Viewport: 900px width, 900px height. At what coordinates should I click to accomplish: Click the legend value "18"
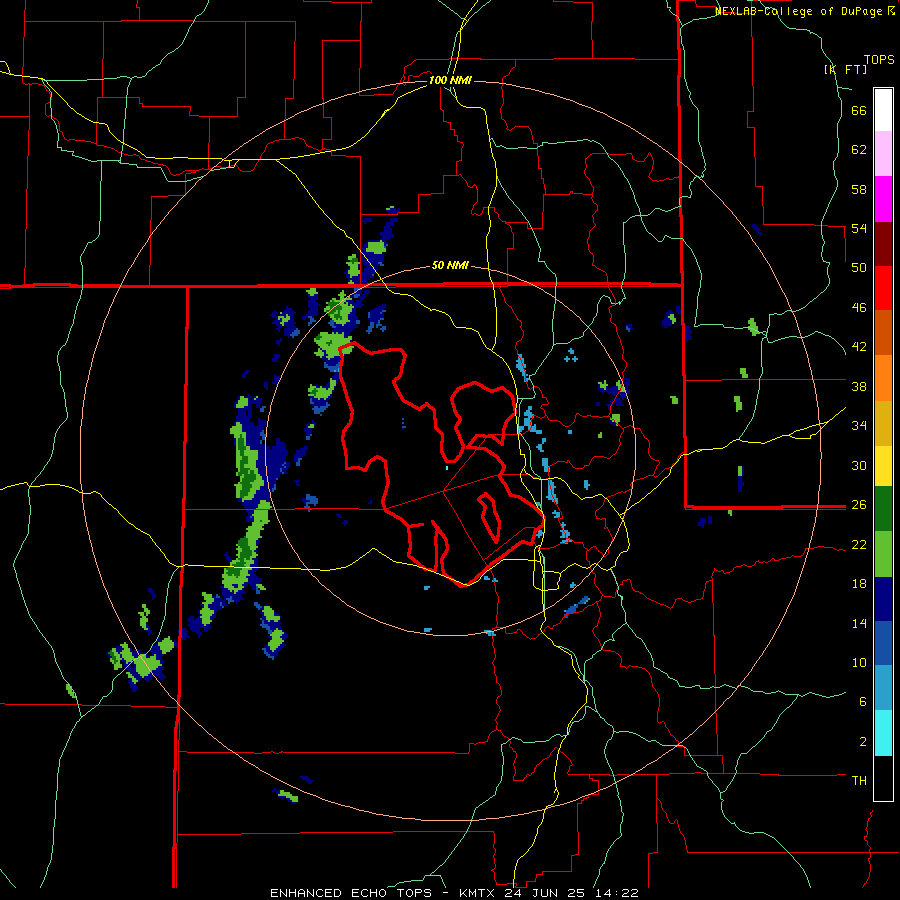point(859,584)
